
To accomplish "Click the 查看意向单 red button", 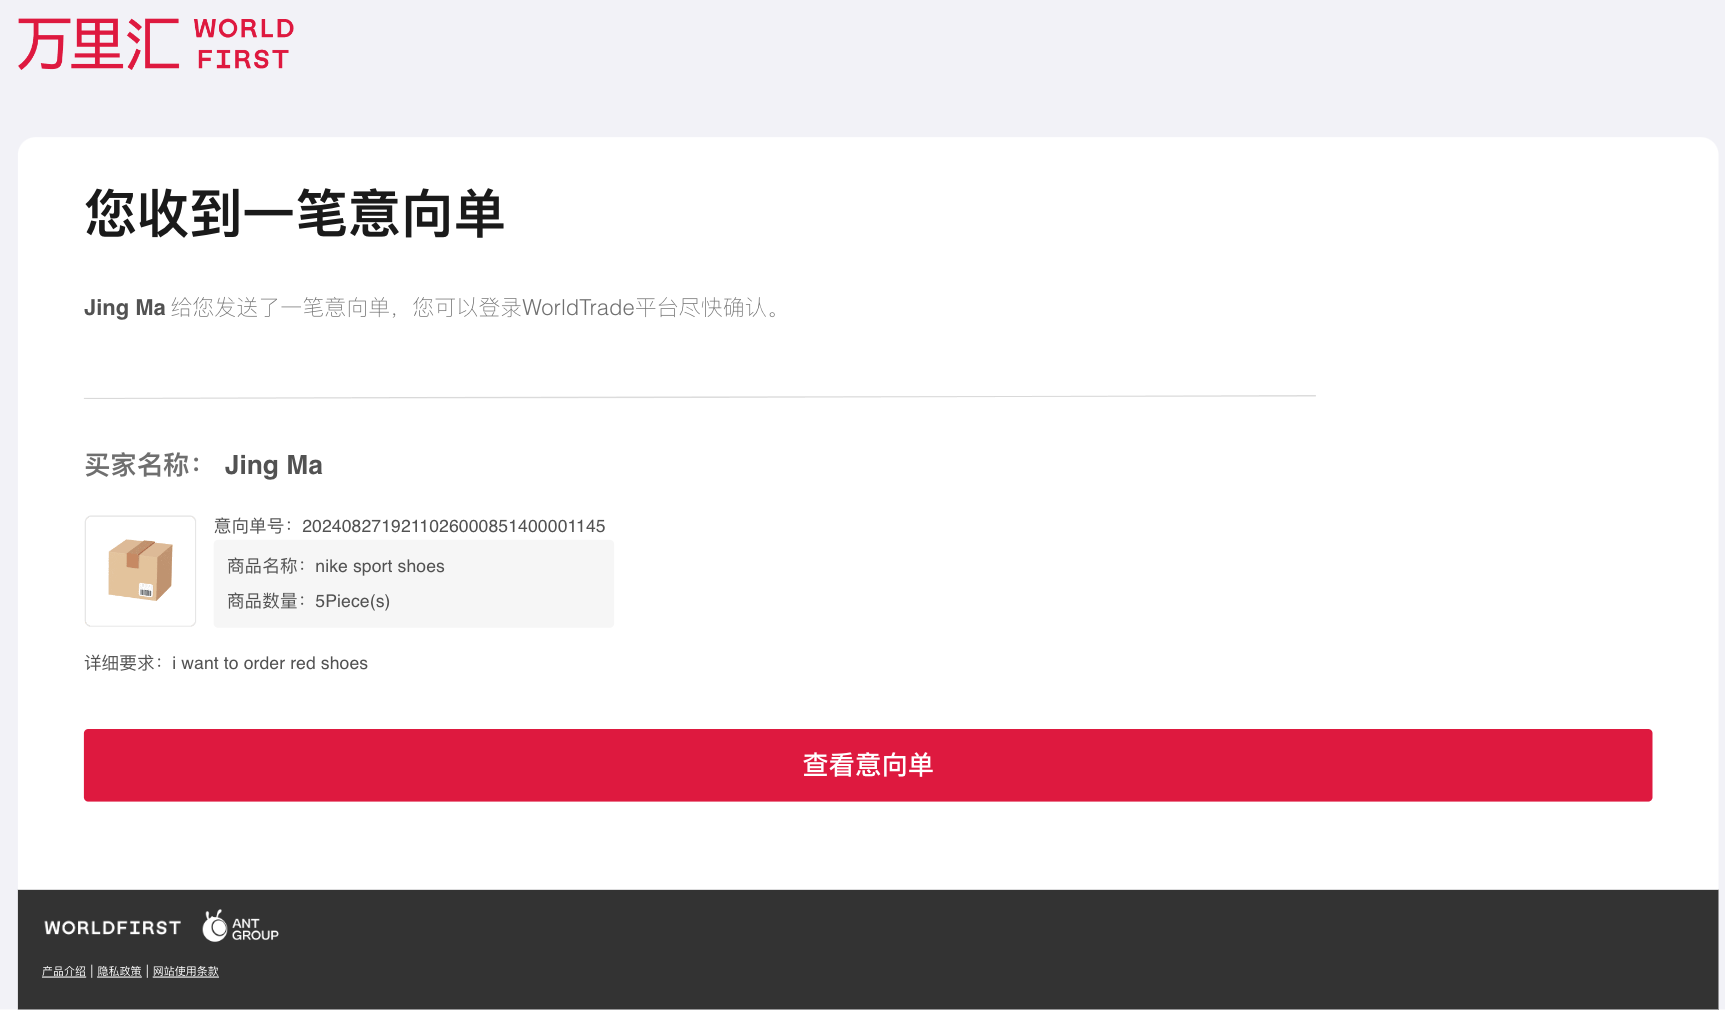I will coord(867,764).
